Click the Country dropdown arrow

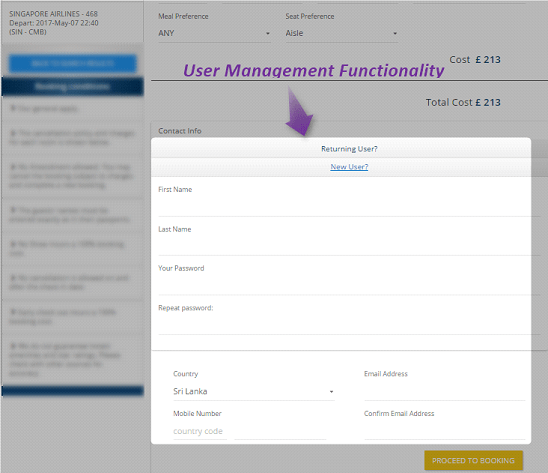click(331, 392)
